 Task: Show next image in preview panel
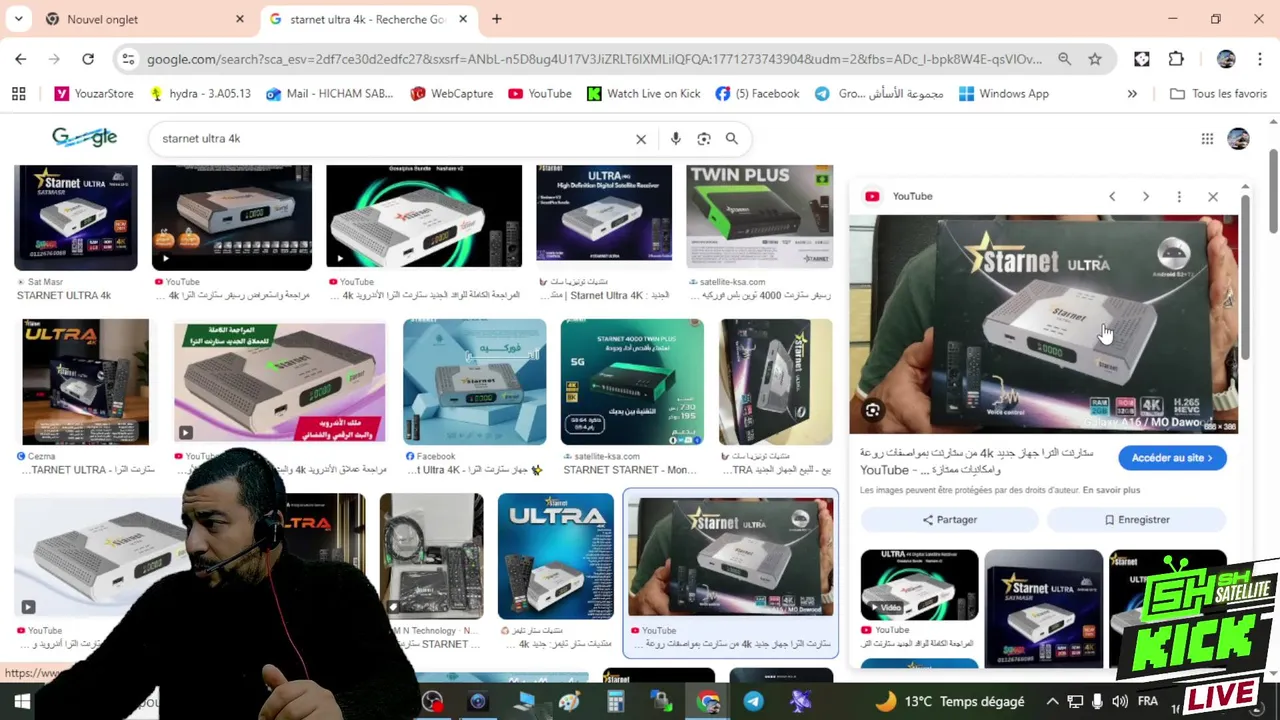coord(1146,197)
